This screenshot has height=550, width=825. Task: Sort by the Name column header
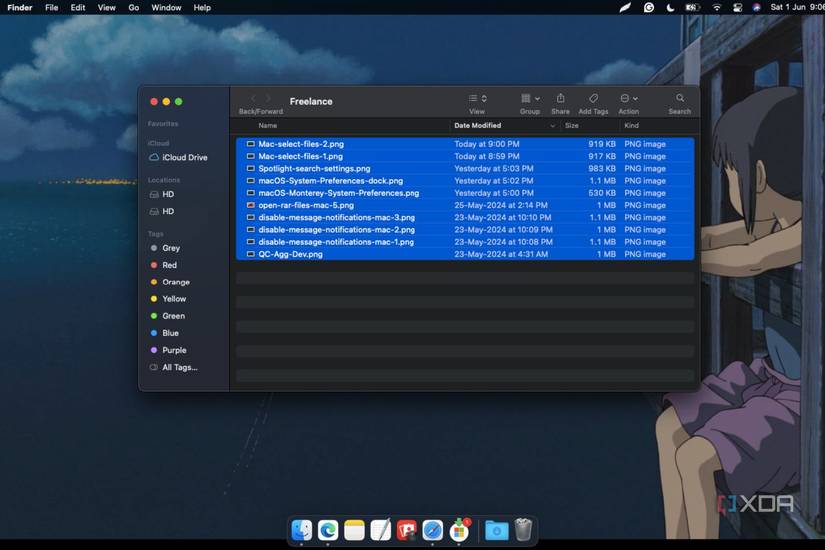coord(267,125)
